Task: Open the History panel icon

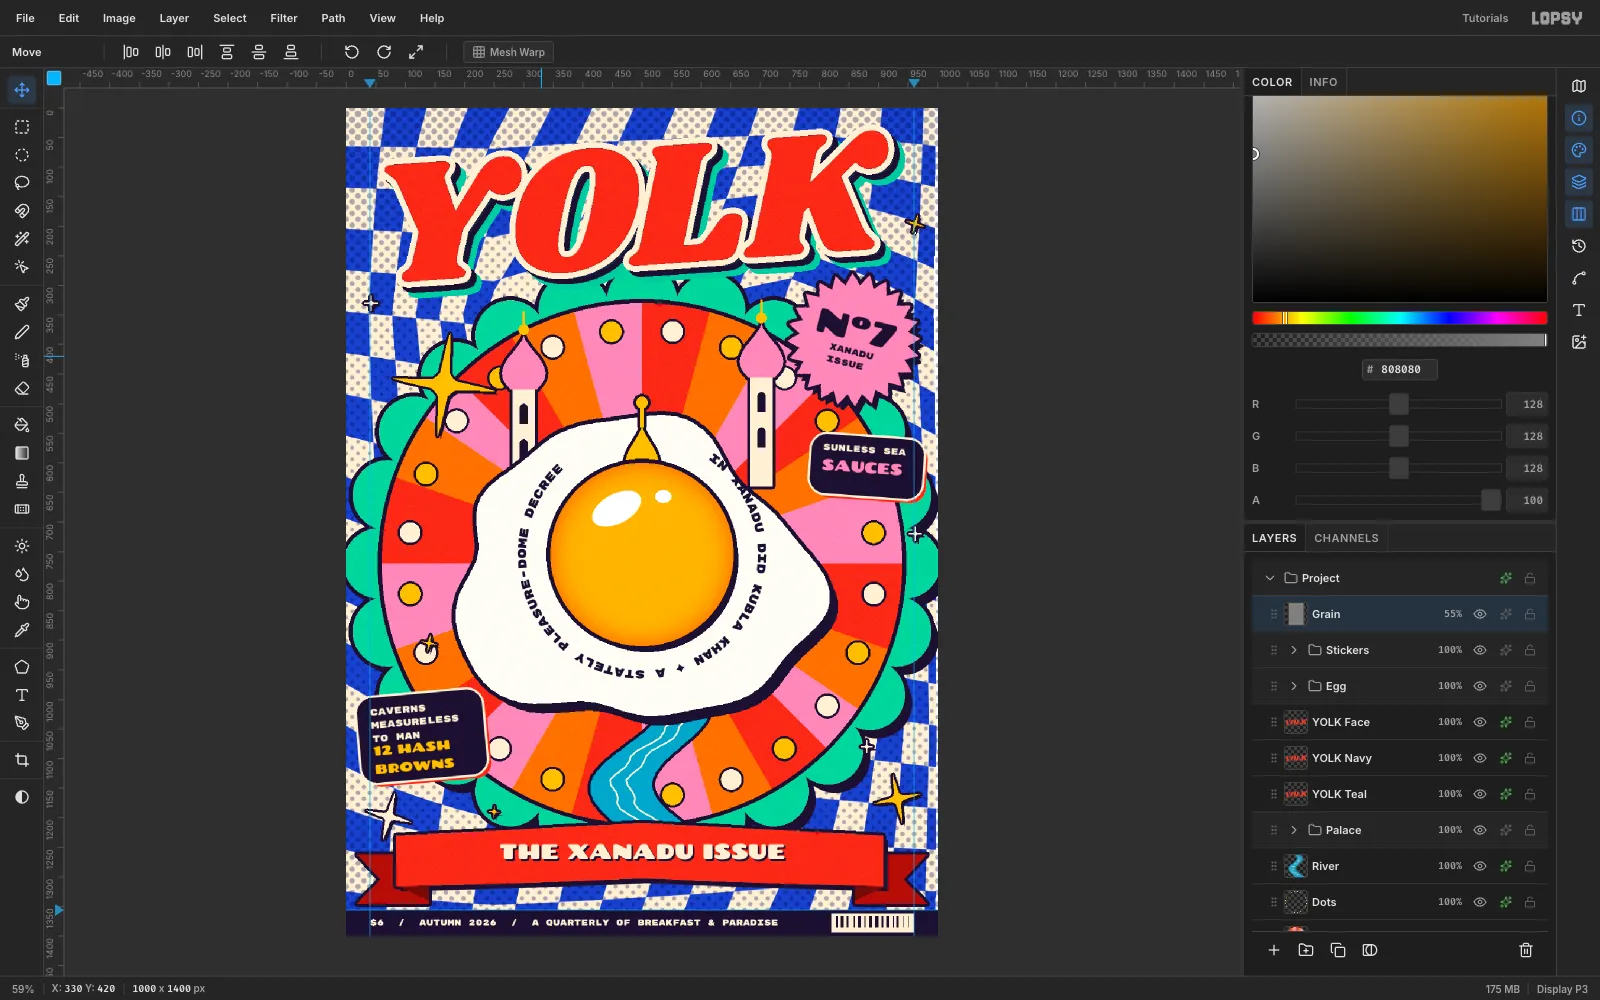Action: (x=1579, y=246)
